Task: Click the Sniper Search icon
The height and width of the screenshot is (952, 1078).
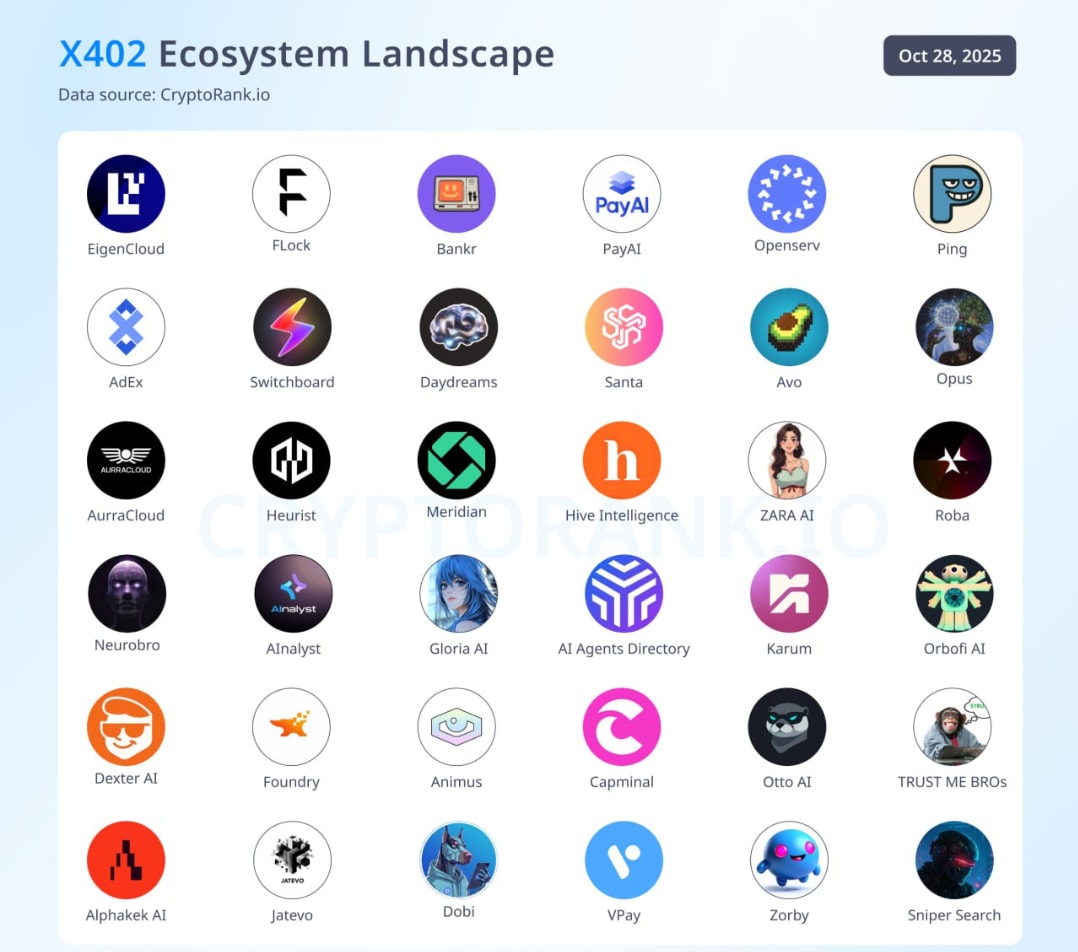Action: pyautogui.click(x=954, y=861)
